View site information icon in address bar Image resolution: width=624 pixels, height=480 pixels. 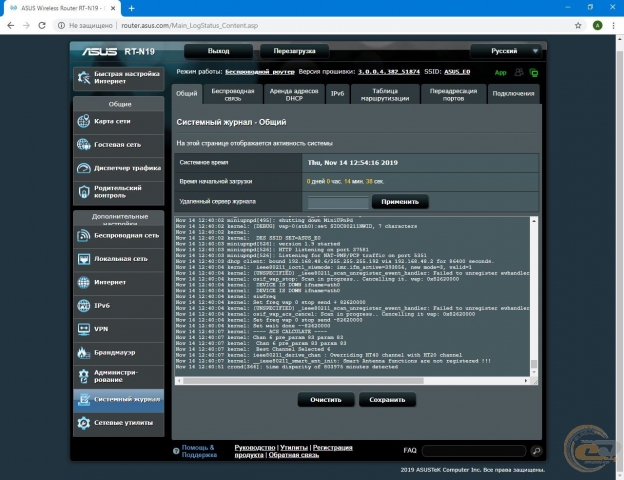pyautogui.click(x=61, y=25)
